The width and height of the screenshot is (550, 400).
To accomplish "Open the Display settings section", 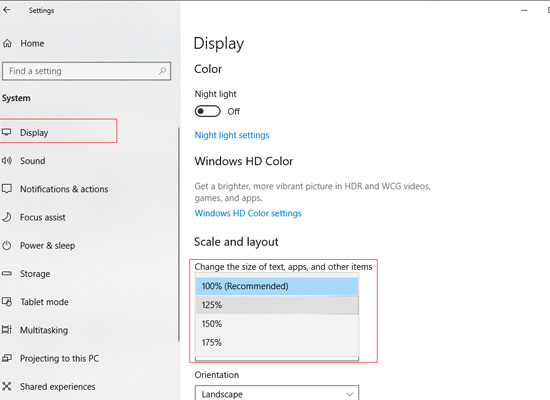I will point(58,133).
